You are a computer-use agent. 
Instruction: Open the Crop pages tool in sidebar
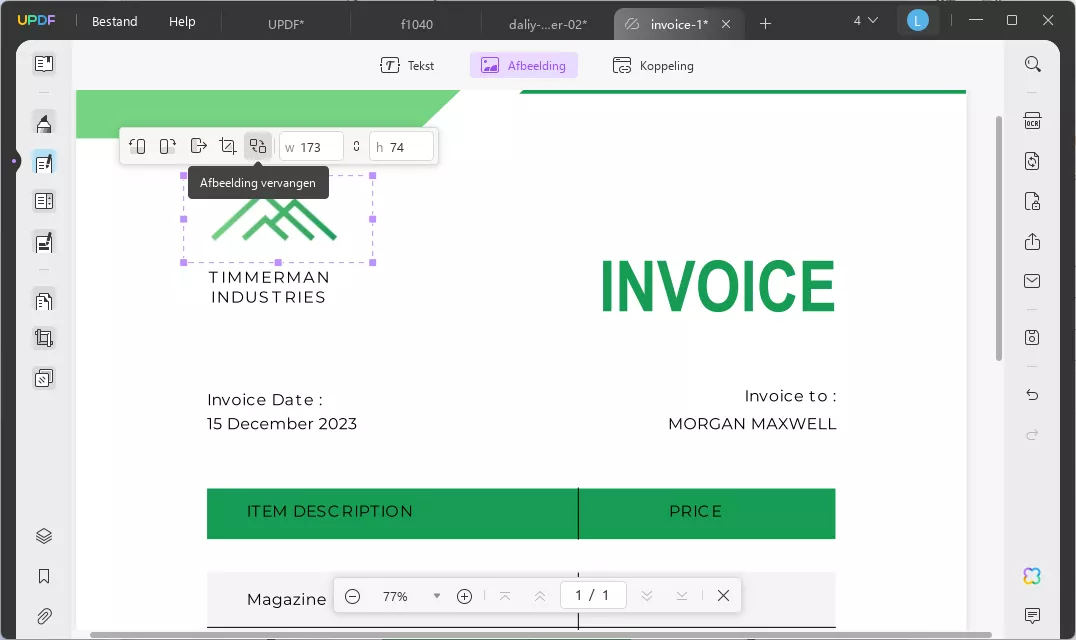(x=44, y=338)
